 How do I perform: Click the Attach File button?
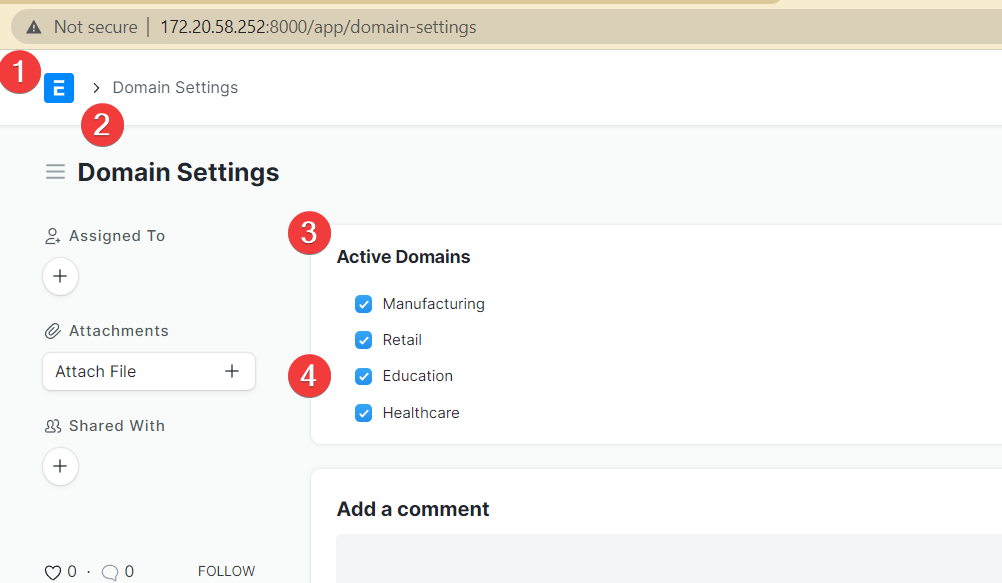pyautogui.click(x=95, y=371)
